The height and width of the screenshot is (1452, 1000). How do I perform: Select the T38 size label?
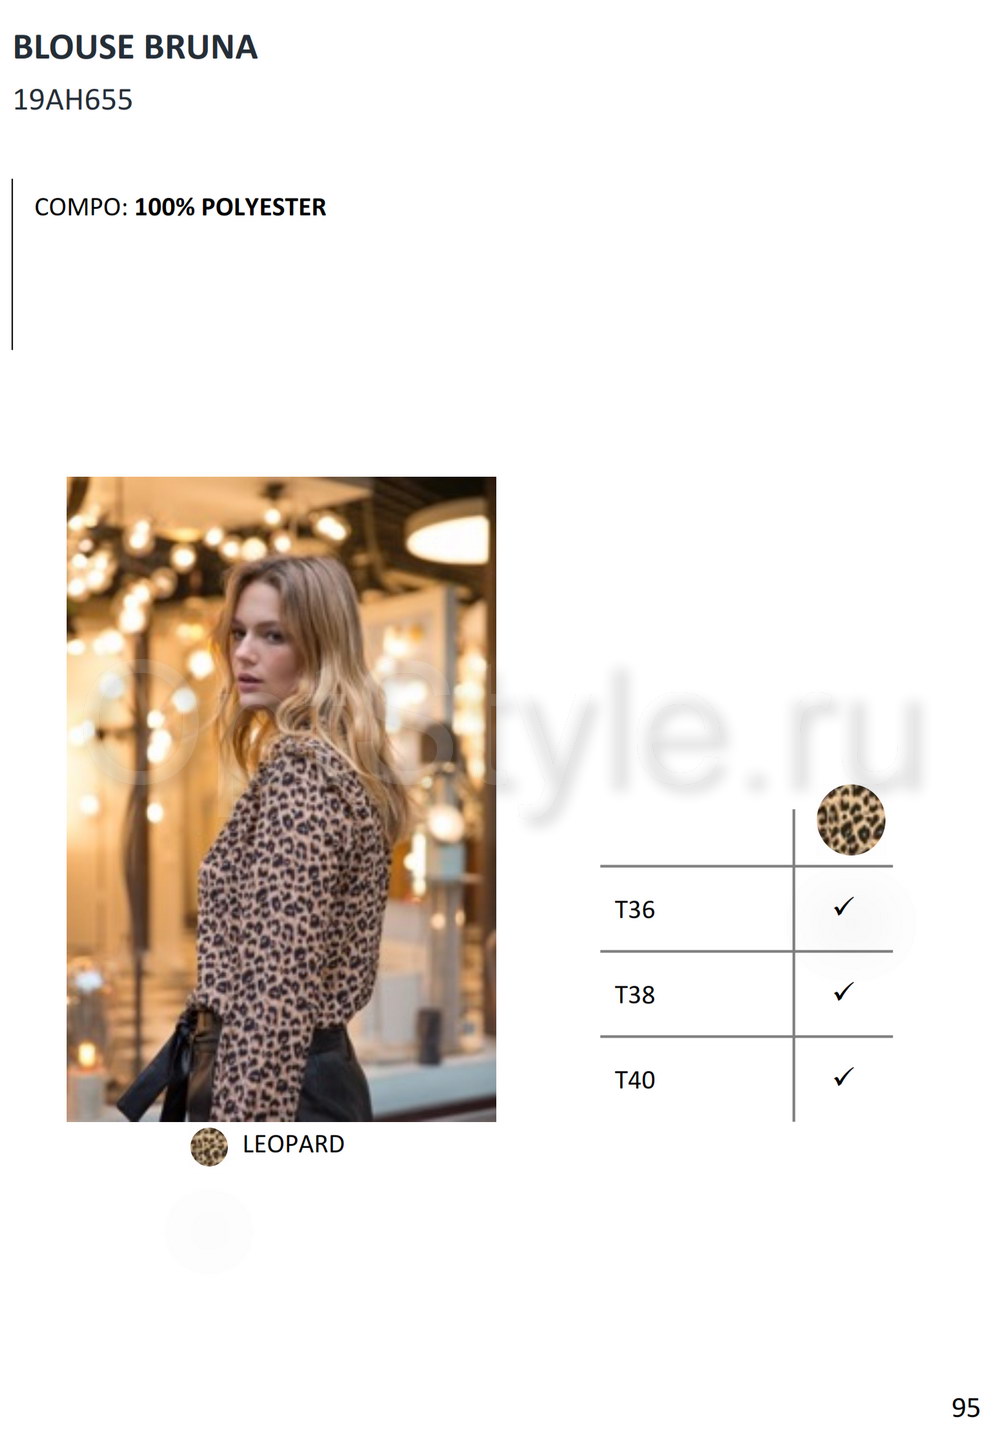click(x=635, y=994)
